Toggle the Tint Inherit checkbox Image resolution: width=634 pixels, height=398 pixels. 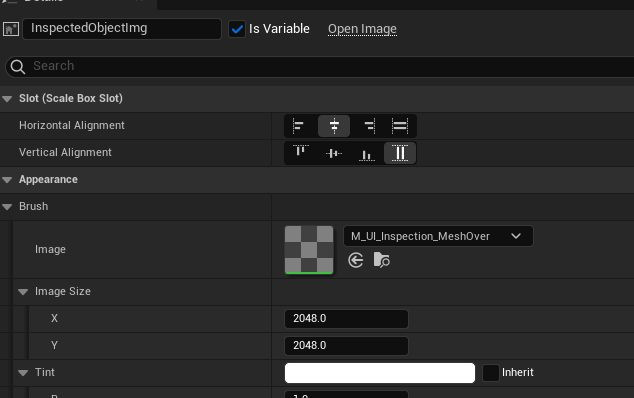click(x=491, y=373)
